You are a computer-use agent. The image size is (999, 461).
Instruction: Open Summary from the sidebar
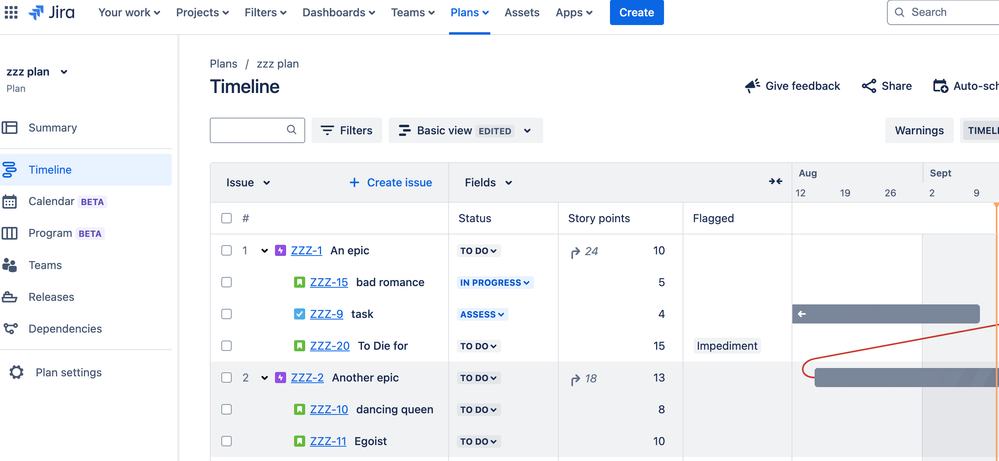[x=52, y=127]
